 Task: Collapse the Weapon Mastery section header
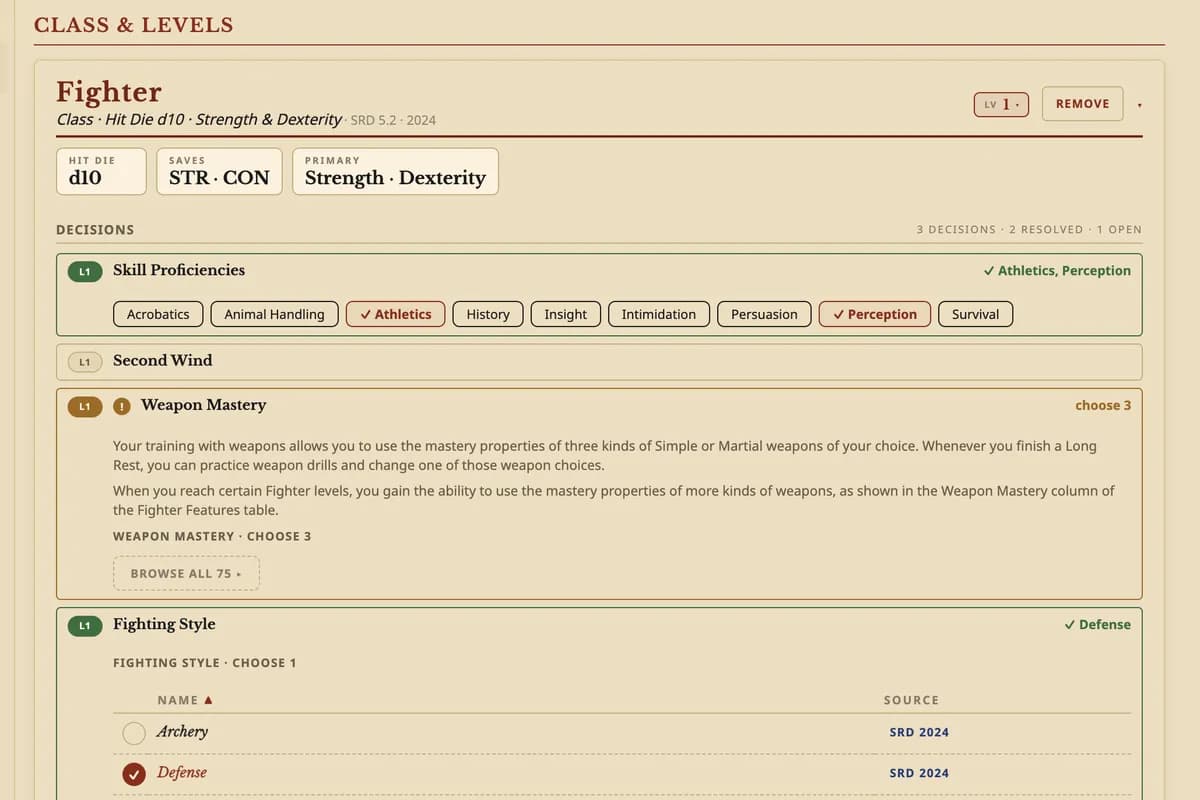coord(599,406)
